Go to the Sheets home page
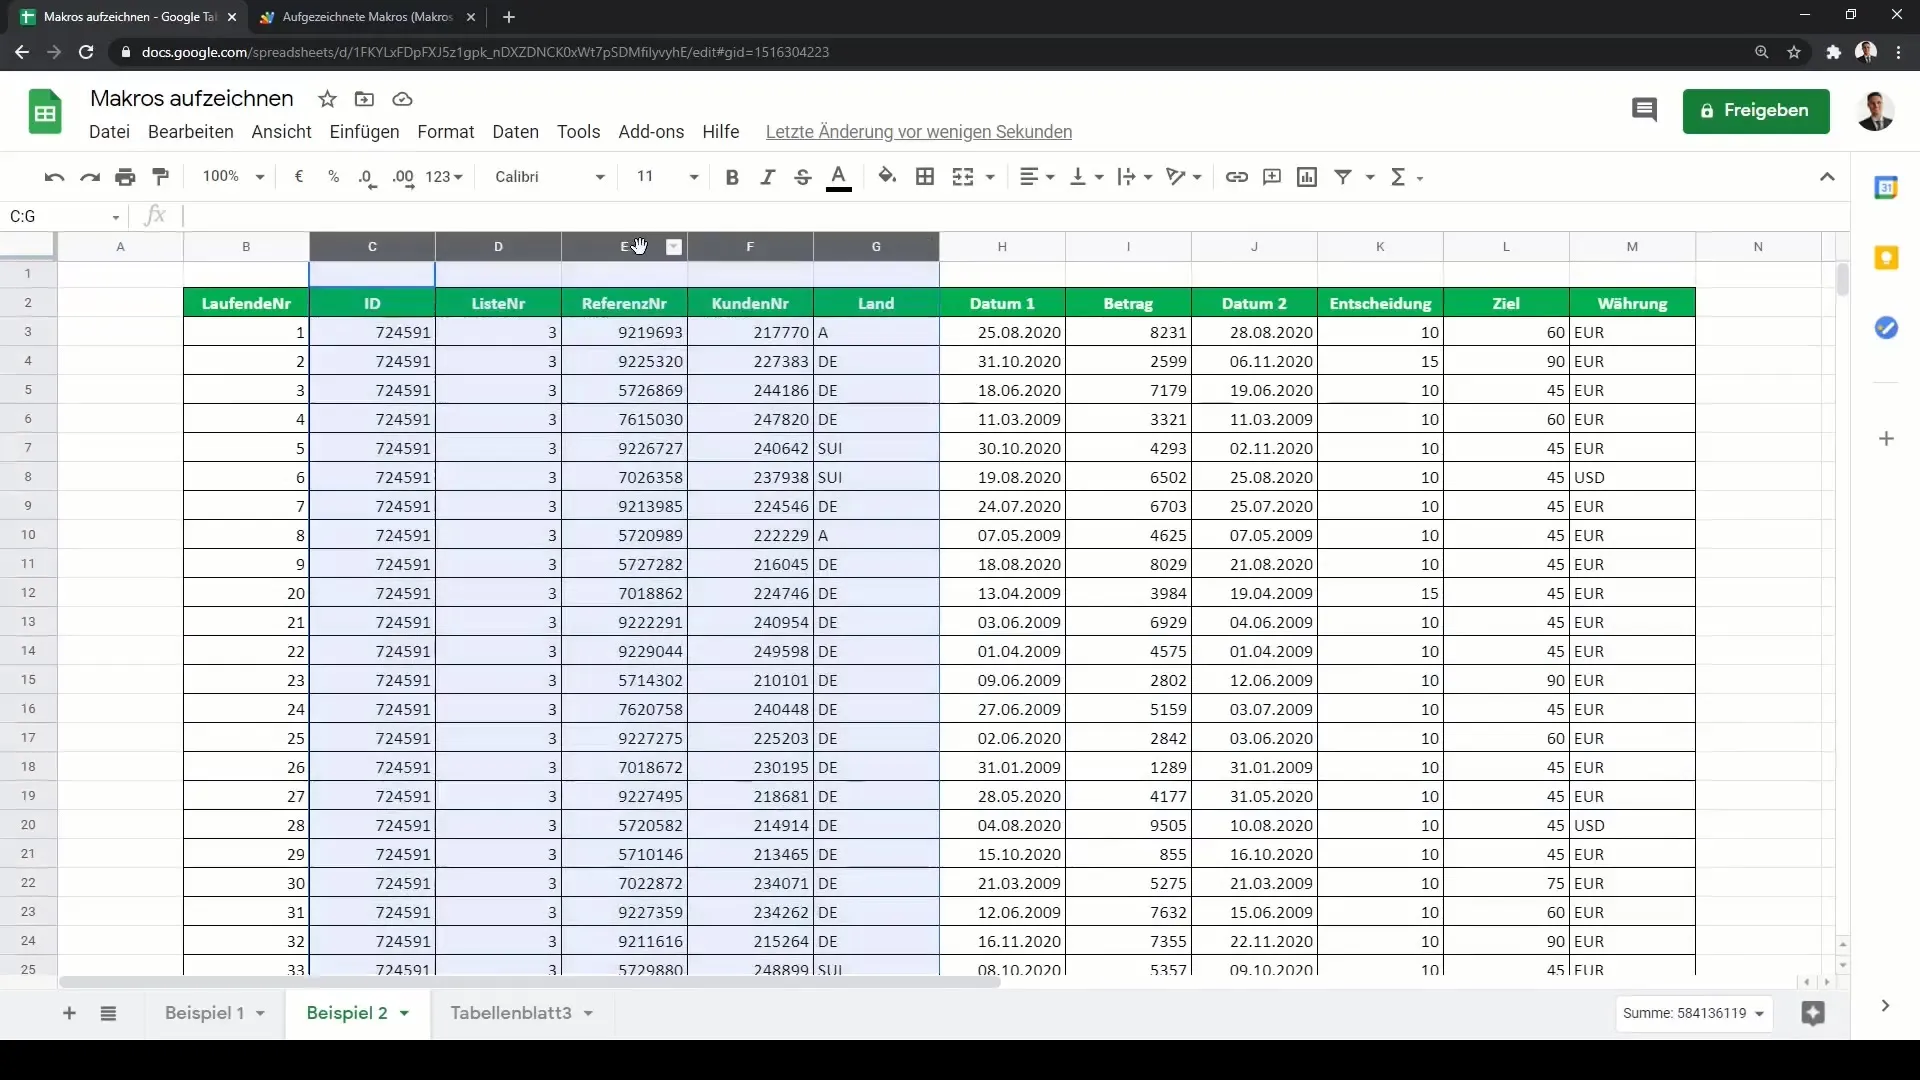The width and height of the screenshot is (1920, 1080). point(44,111)
